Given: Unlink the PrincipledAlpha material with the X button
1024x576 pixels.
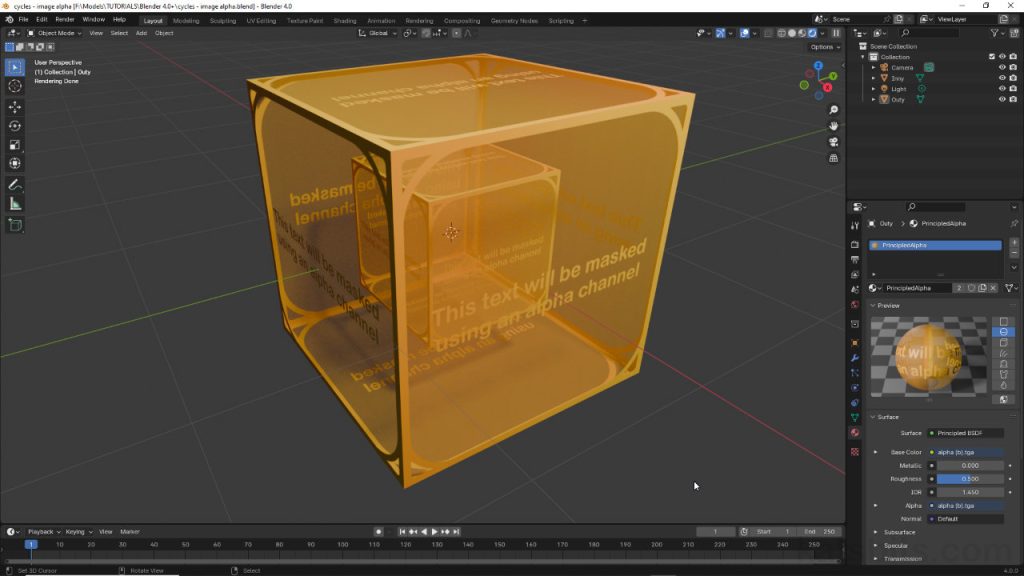Looking at the screenshot, I should pos(993,287).
